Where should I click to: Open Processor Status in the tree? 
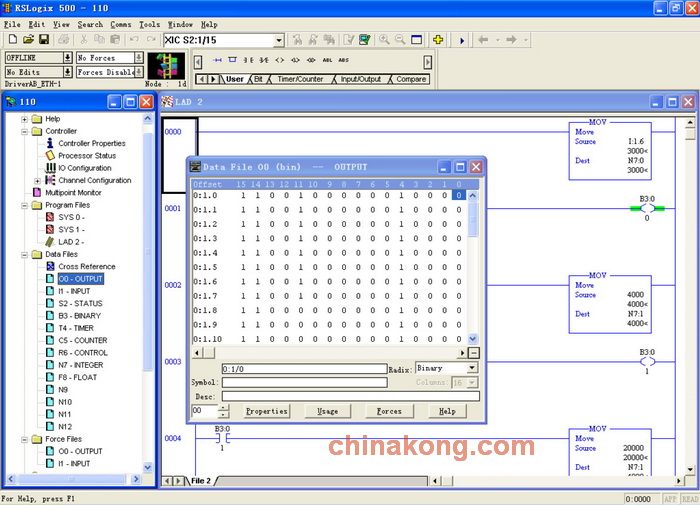[87, 155]
